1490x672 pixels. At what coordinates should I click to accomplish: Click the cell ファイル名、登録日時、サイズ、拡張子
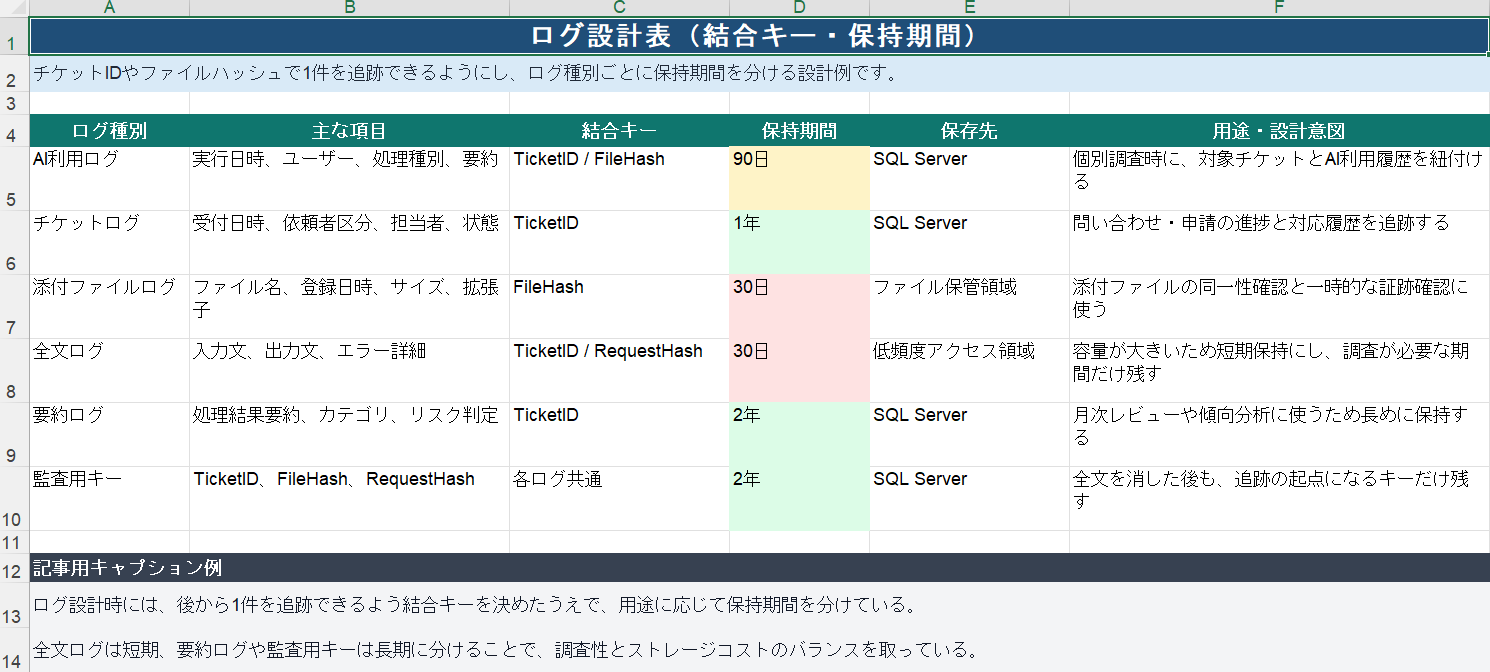coord(349,307)
